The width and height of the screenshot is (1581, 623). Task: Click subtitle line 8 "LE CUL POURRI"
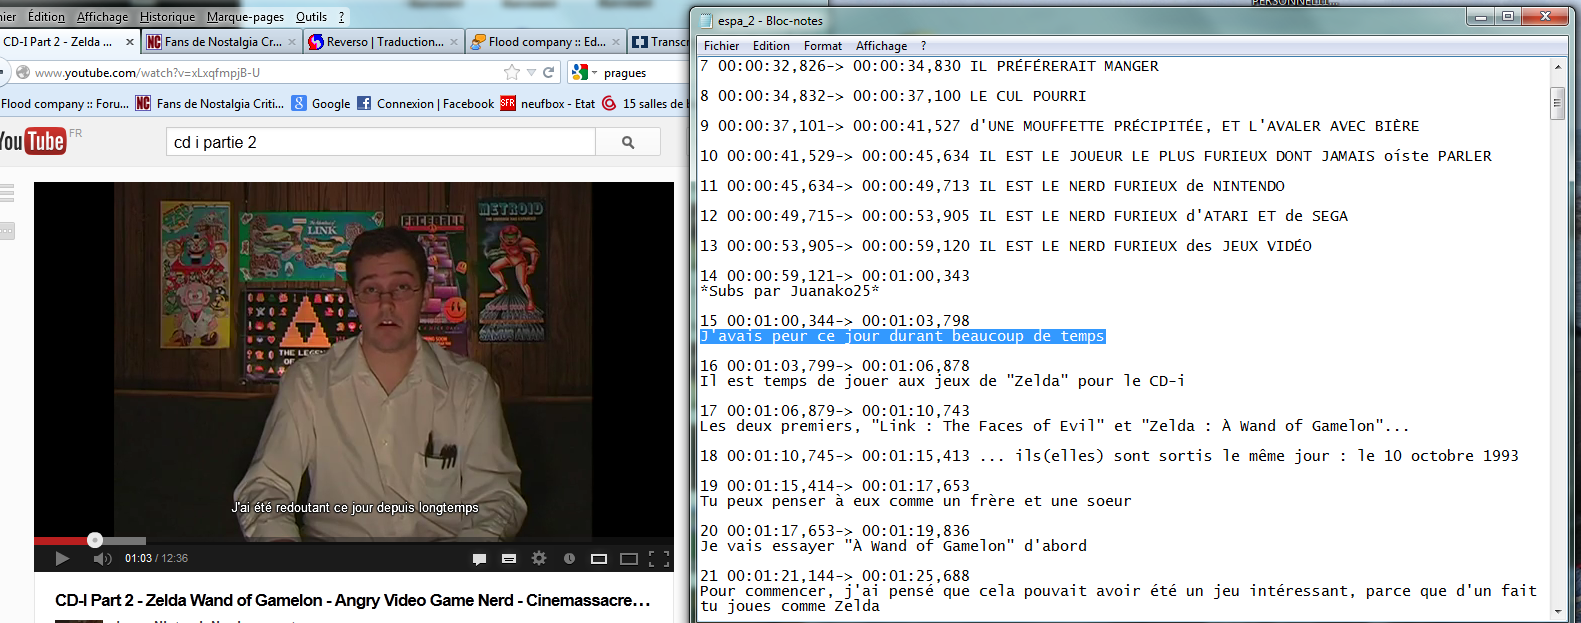point(893,96)
